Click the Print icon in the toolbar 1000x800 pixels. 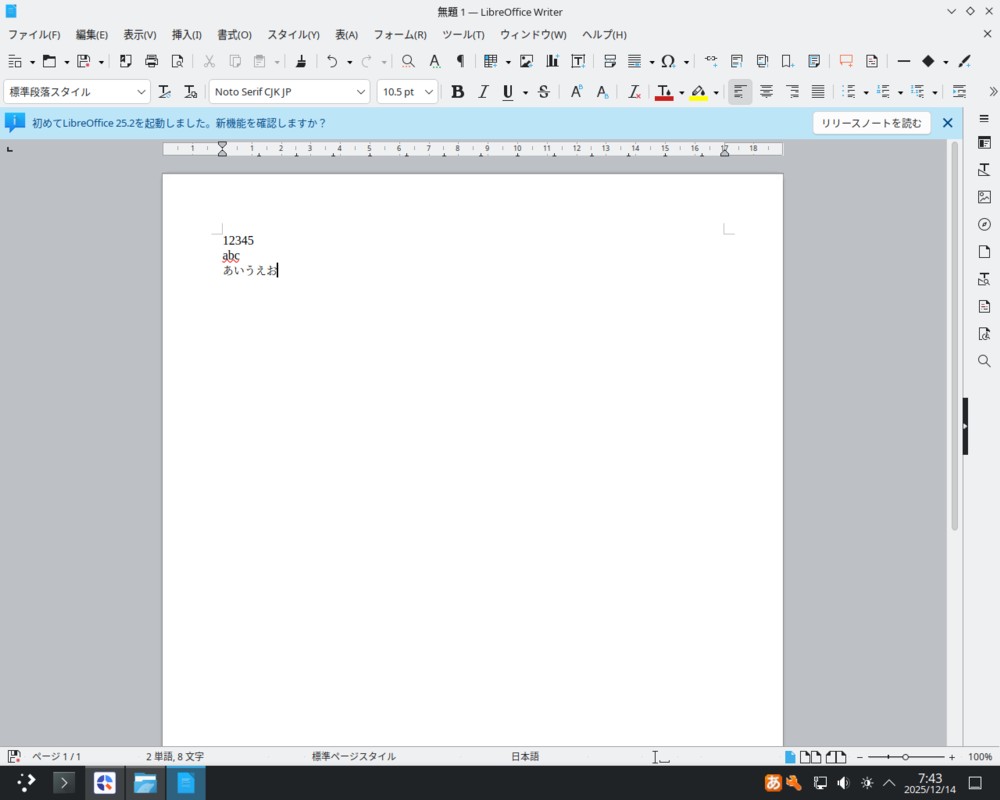[151, 61]
